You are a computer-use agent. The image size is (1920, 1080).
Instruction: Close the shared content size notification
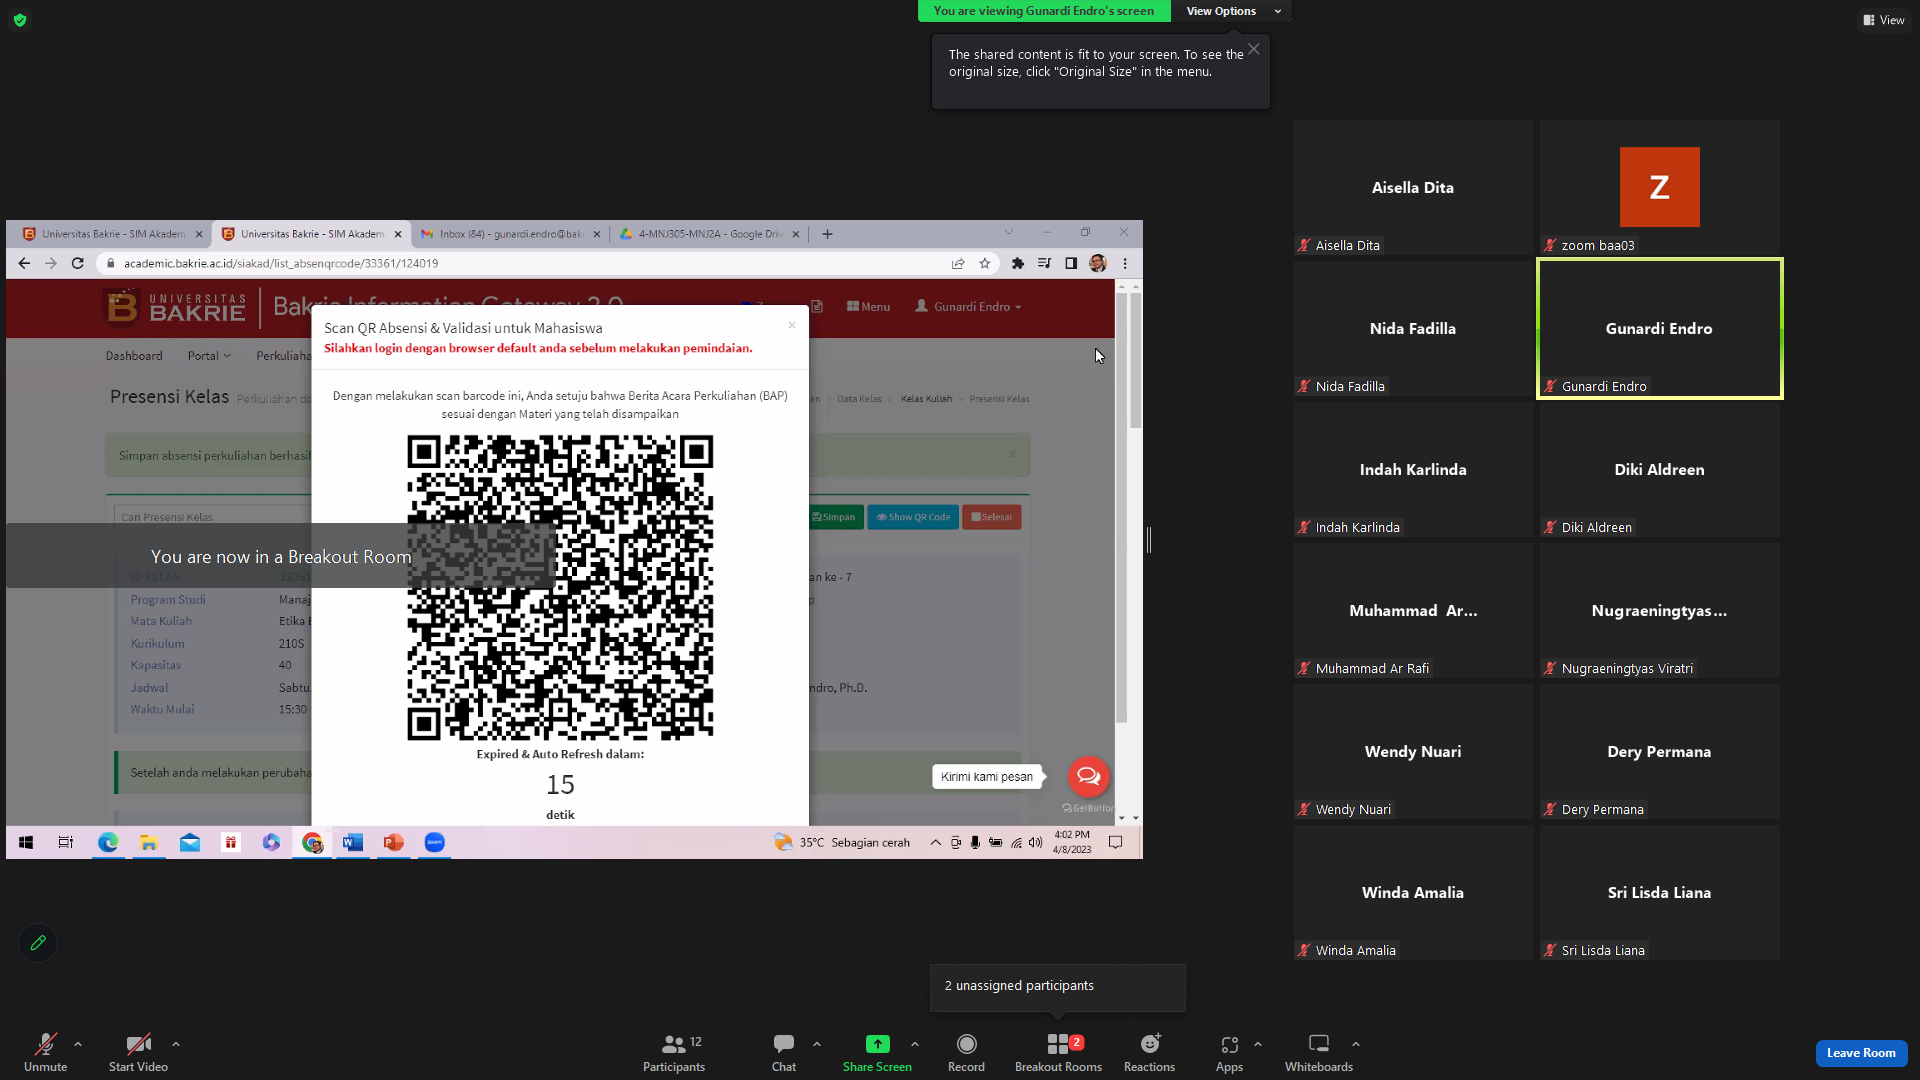tap(1254, 49)
